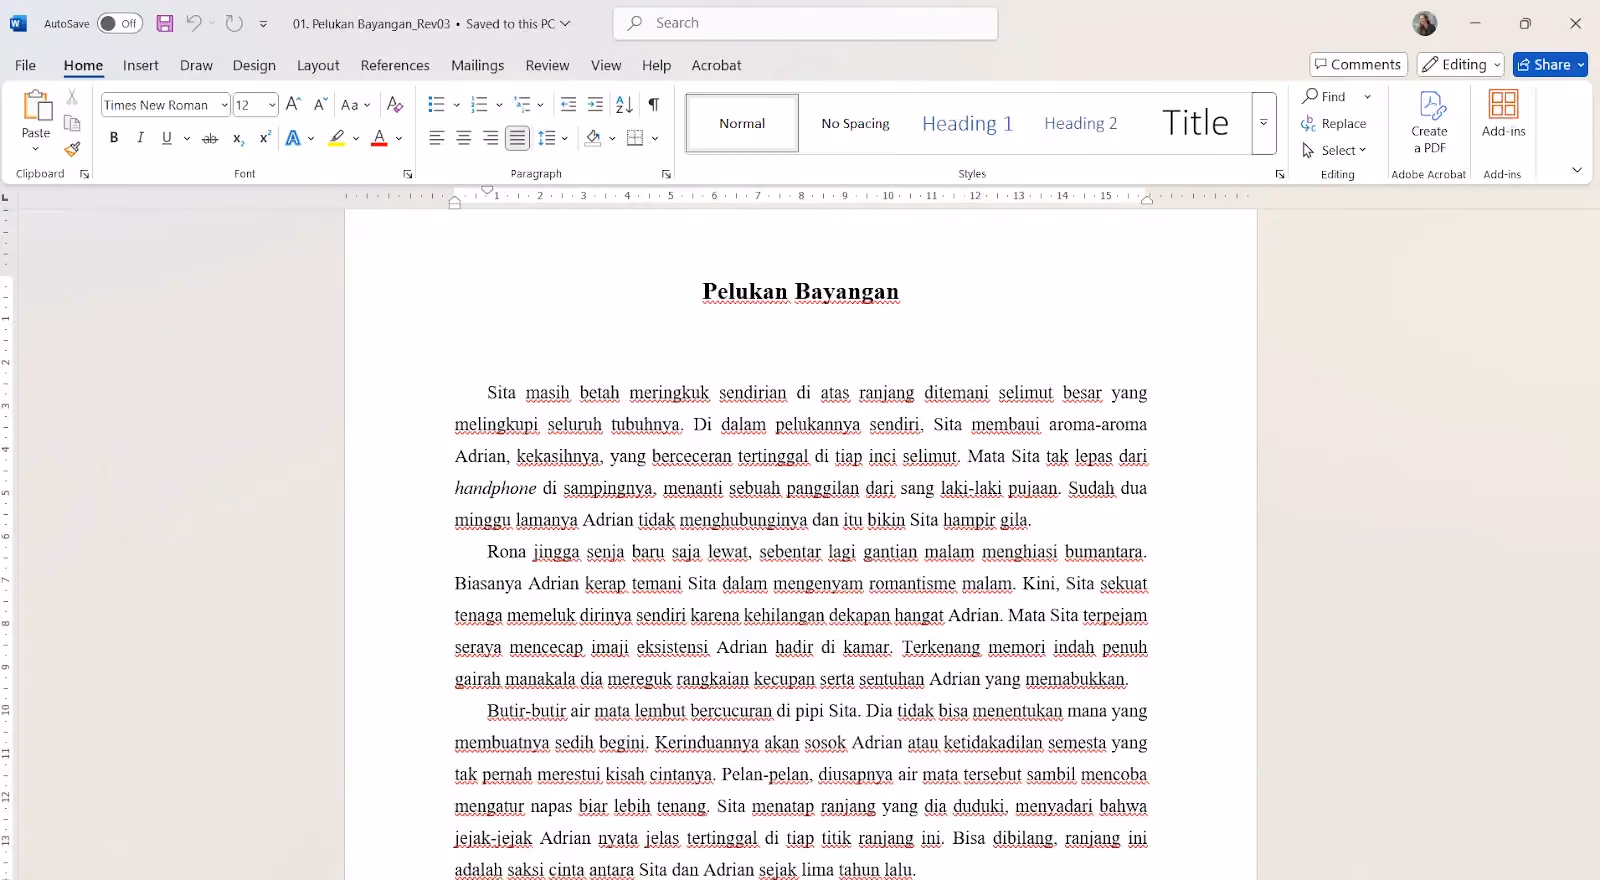Screen dimensions: 1600x880
Task: Save the document with the floppy icon
Action: 165,23
